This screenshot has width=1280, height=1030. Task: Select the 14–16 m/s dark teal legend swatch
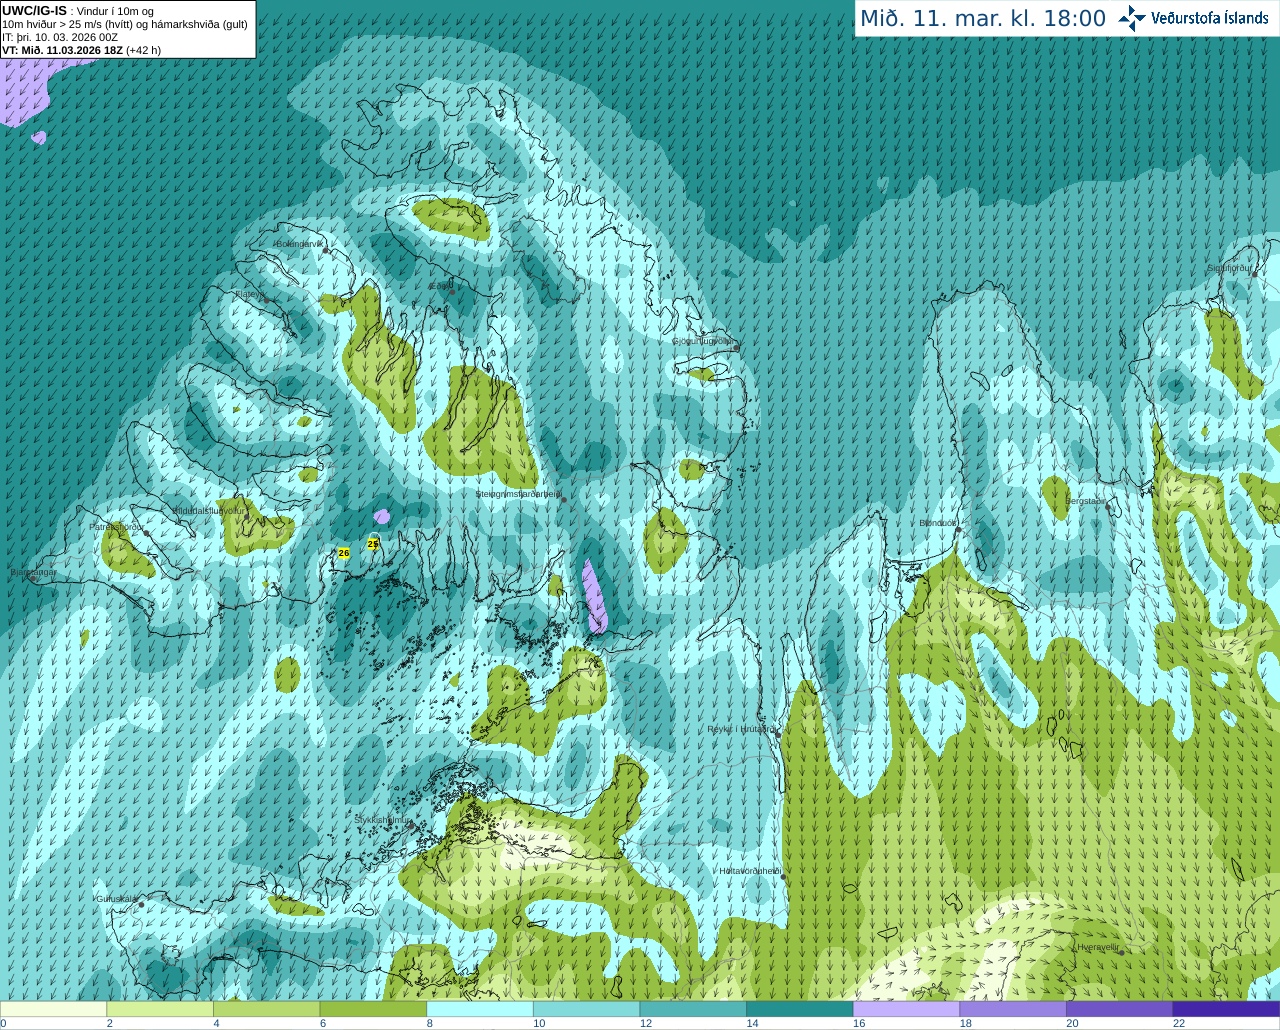[x=800, y=1009]
